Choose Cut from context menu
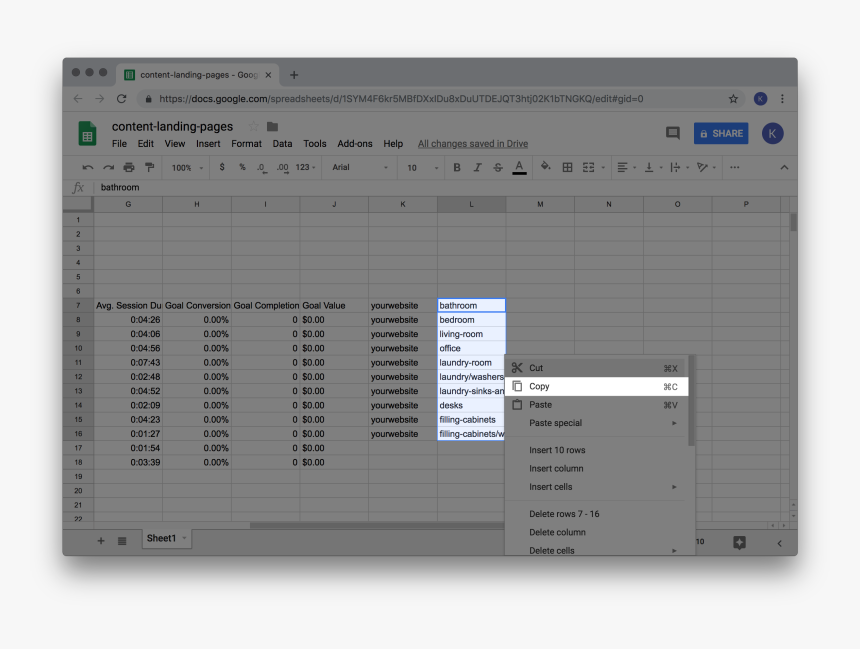This screenshot has height=649, width=860. tap(595, 368)
